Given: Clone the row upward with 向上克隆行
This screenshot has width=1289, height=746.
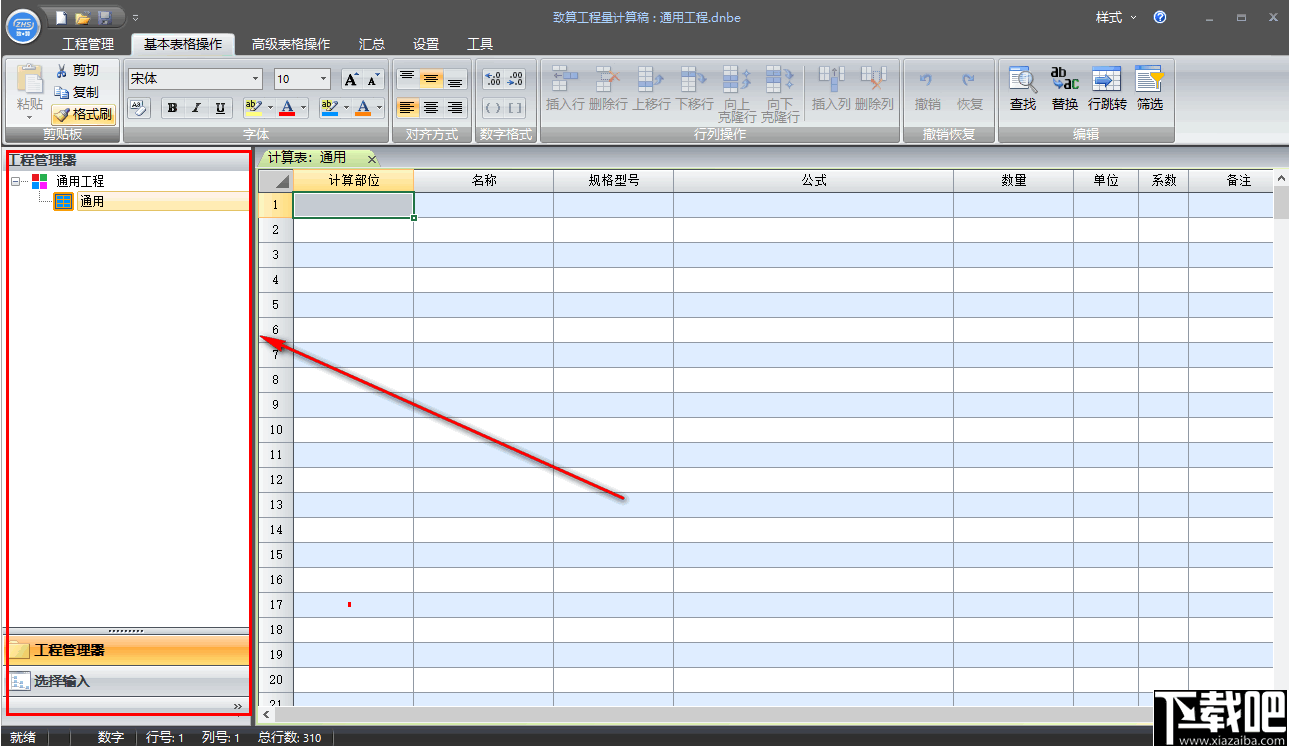Looking at the screenshot, I should pos(737,94).
